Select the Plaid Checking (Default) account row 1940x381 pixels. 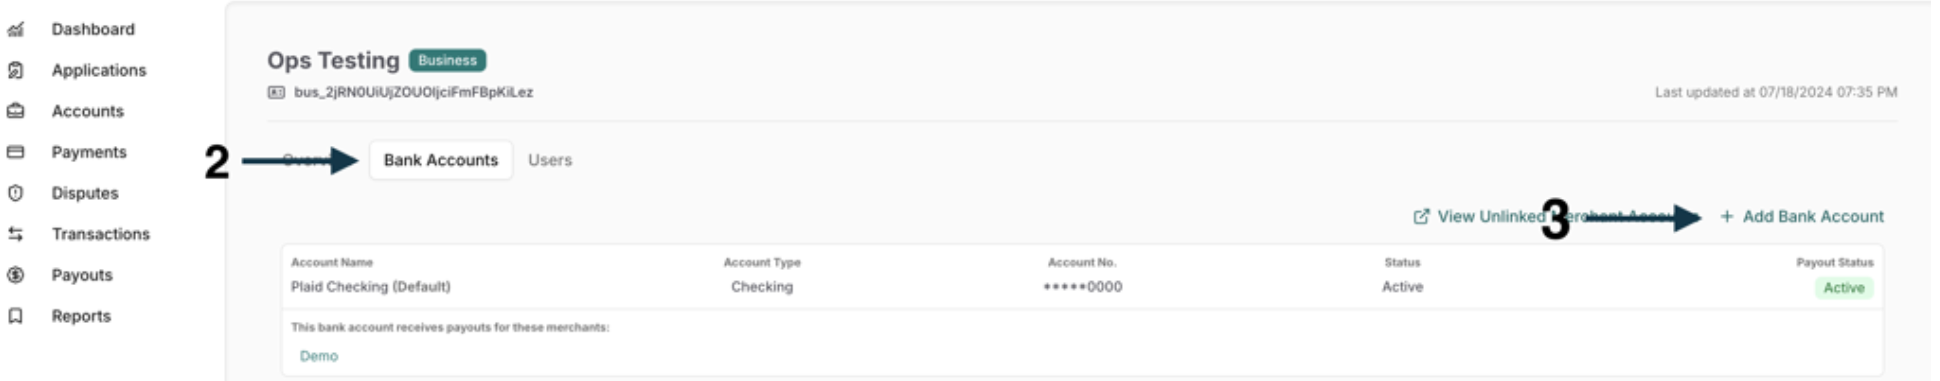point(1082,277)
